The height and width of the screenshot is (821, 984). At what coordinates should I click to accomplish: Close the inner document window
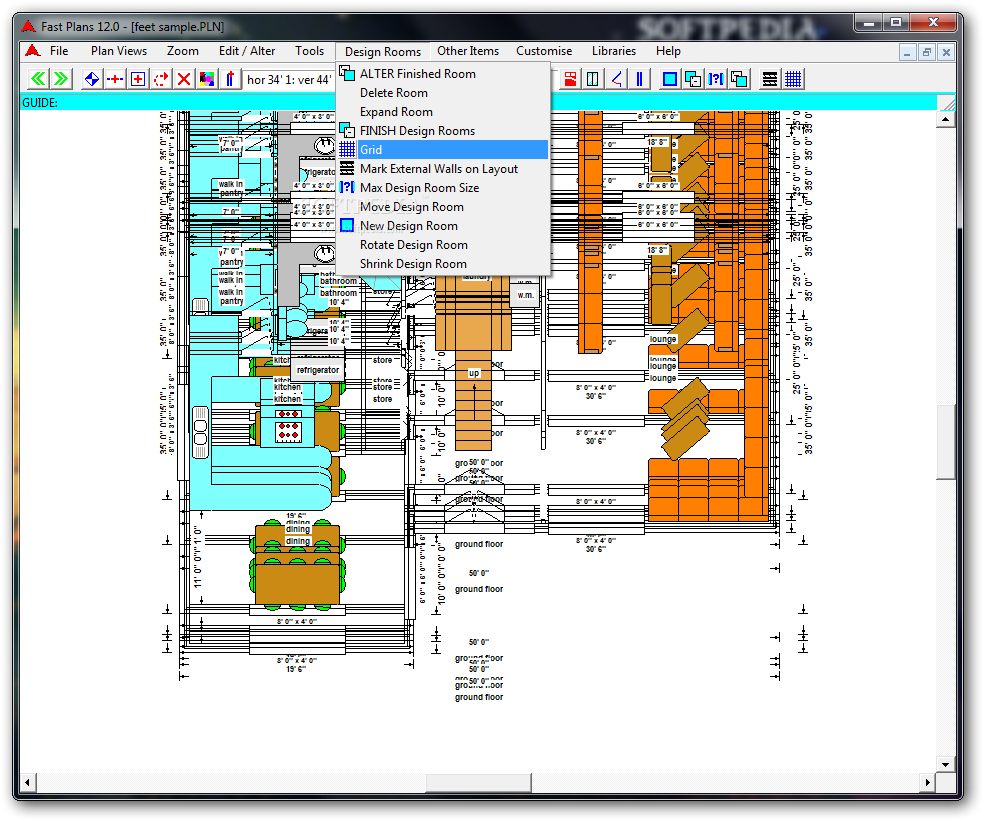tap(946, 53)
